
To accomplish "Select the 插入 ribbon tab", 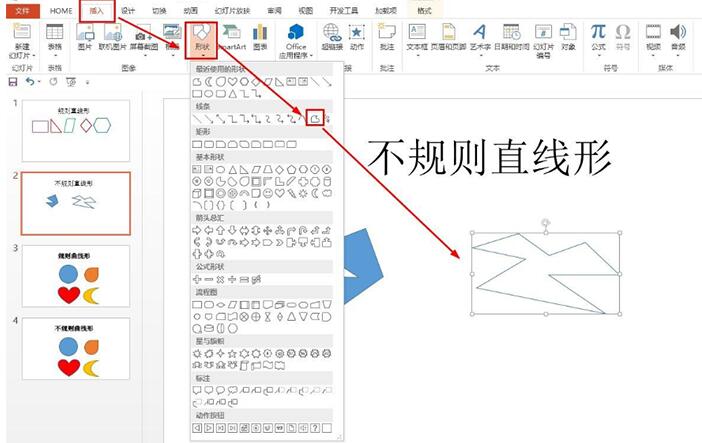I will tap(97, 11).
